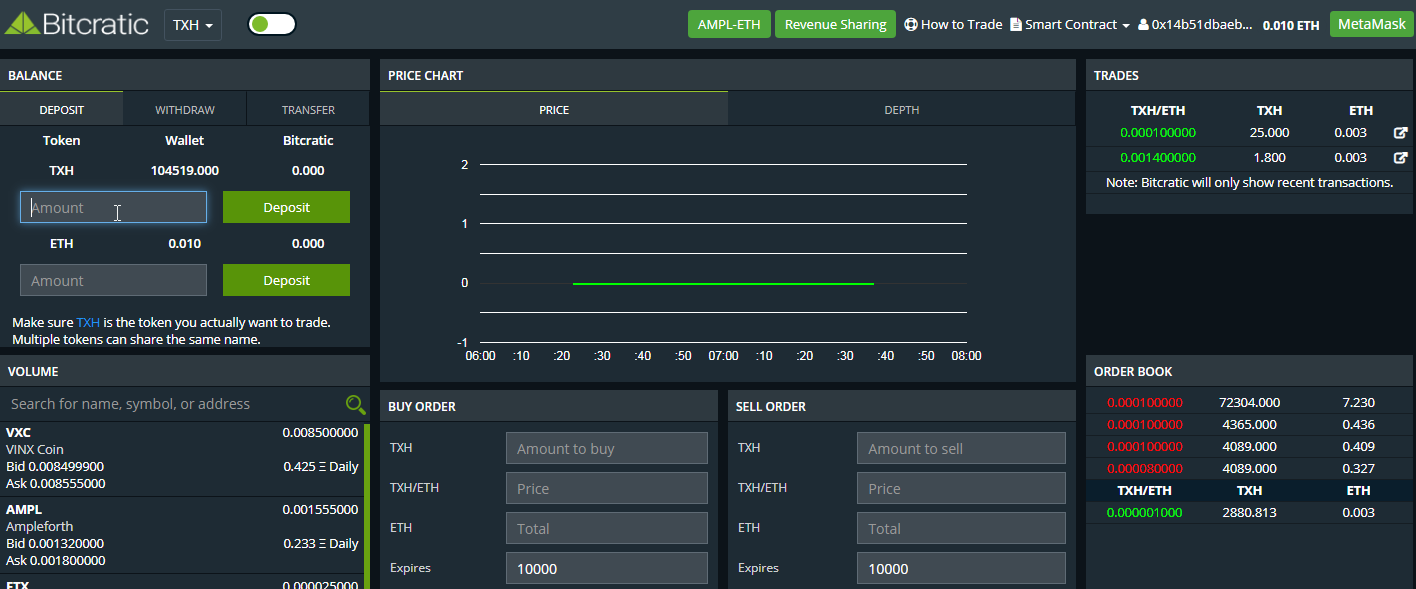Switch to the Transfer tab
Viewport: 1416px width, 589px height.
pyautogui.click(x=308, y=109)
